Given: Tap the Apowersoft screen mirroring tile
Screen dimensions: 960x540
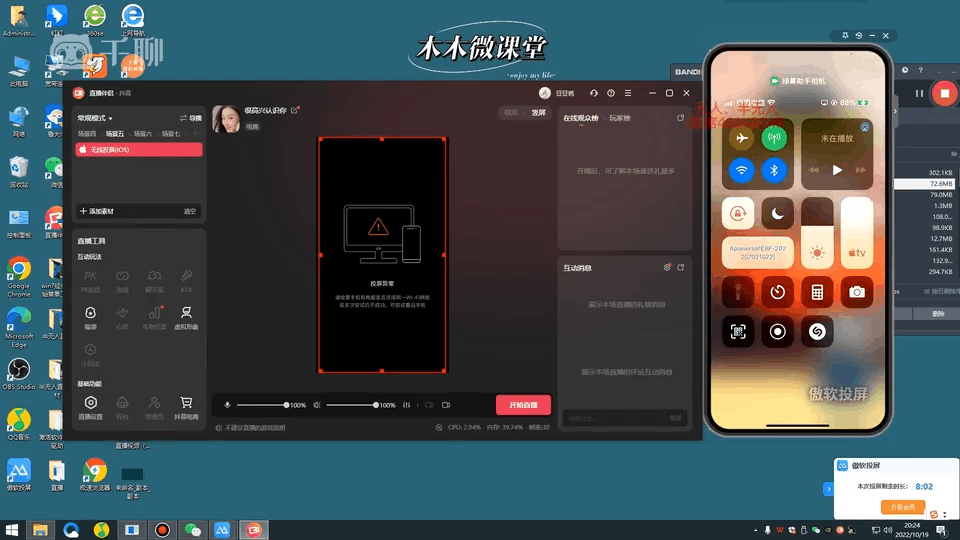Looking at the screenshot, I should point(758,252).
